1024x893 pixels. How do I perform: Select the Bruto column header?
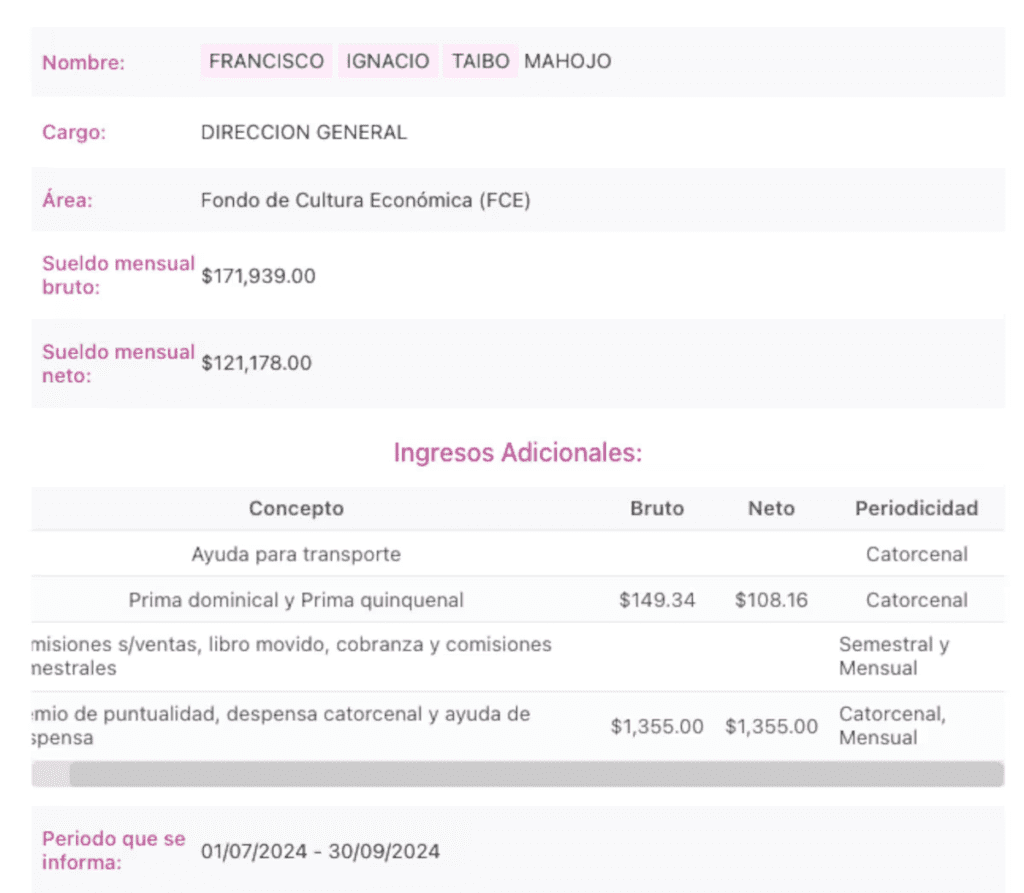coord(657,508)
